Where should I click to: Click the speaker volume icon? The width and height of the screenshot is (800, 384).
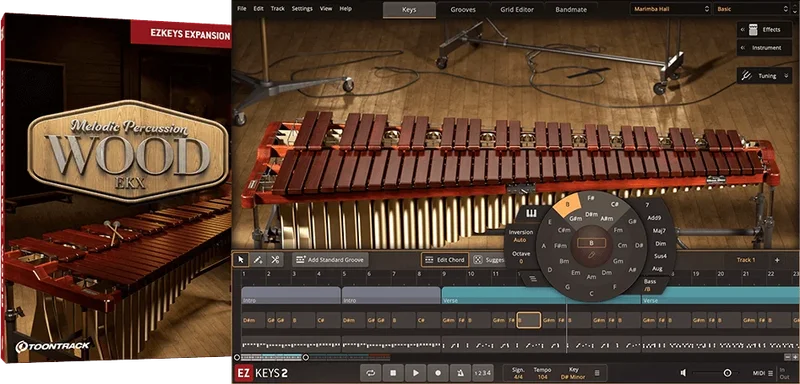point(683,373)
